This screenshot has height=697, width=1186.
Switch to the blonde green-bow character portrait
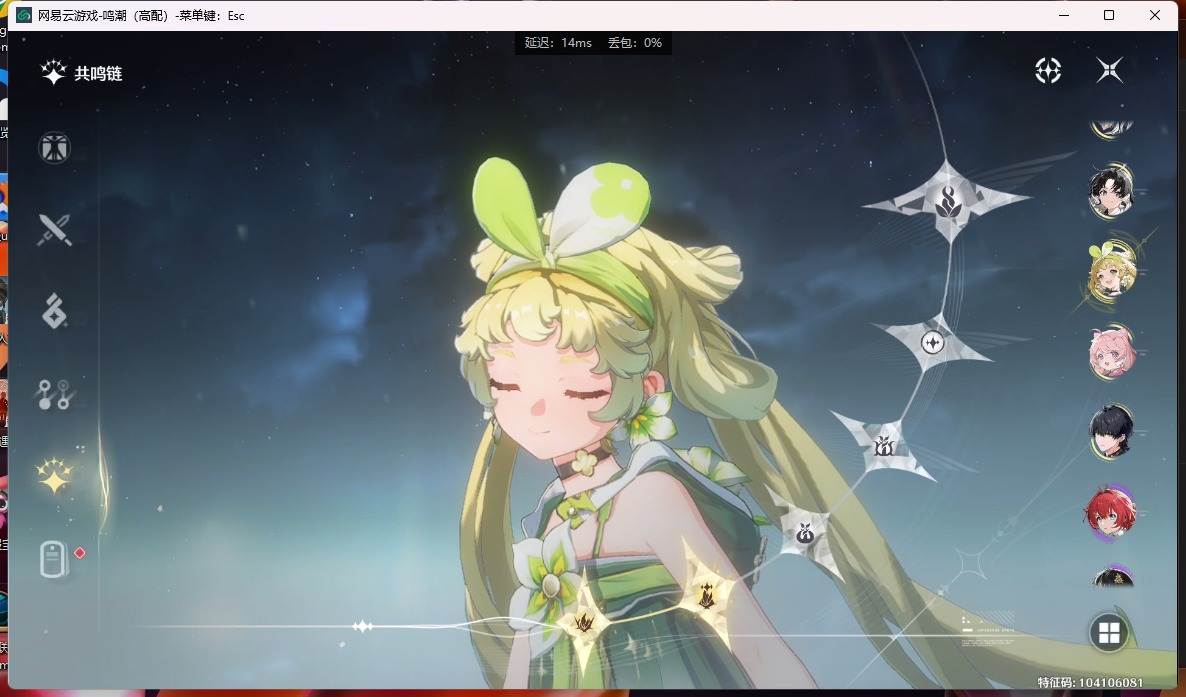tap(1110, 272)
